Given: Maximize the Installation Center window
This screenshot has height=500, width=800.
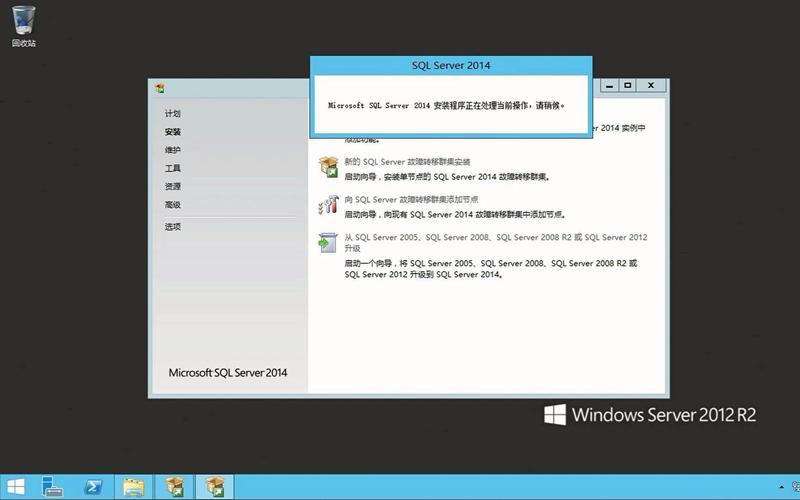Looking at the screenshot, I should [x=628, y=86].
